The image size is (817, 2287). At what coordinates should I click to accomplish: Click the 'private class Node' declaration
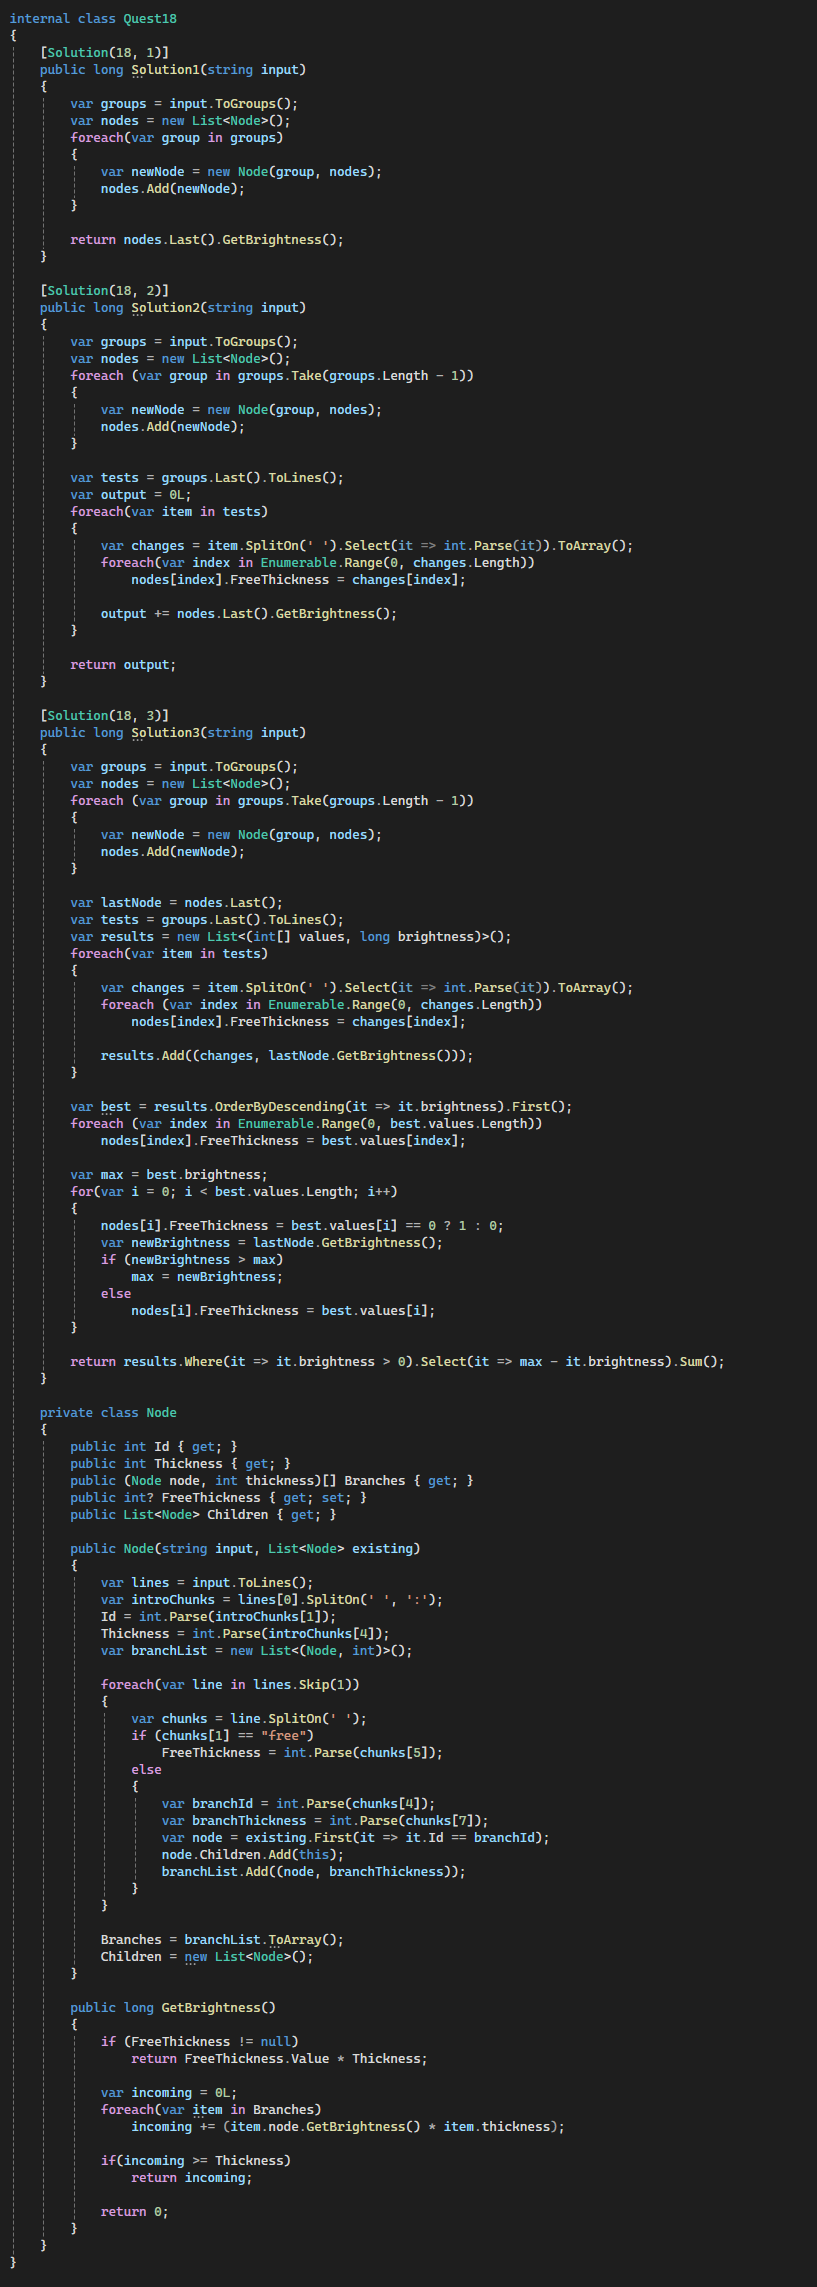pyautogui.click(x=108, y=1412)
